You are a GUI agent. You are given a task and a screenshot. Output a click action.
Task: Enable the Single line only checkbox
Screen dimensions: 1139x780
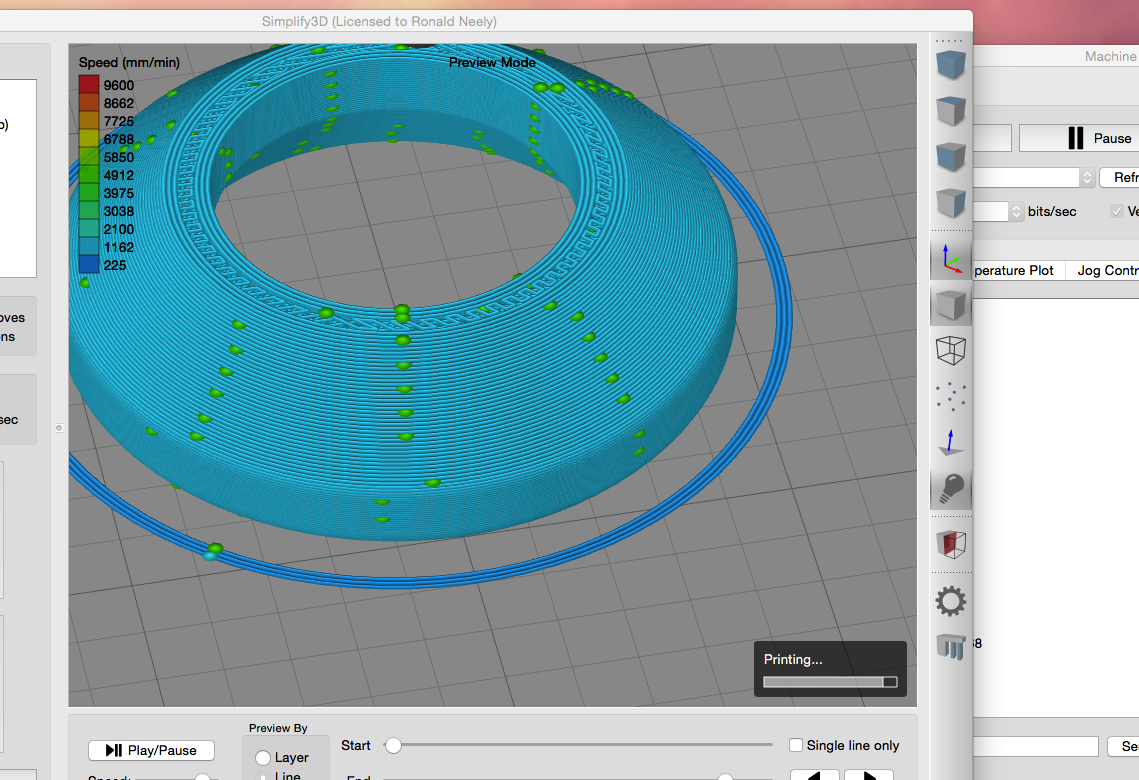[796, 745]
